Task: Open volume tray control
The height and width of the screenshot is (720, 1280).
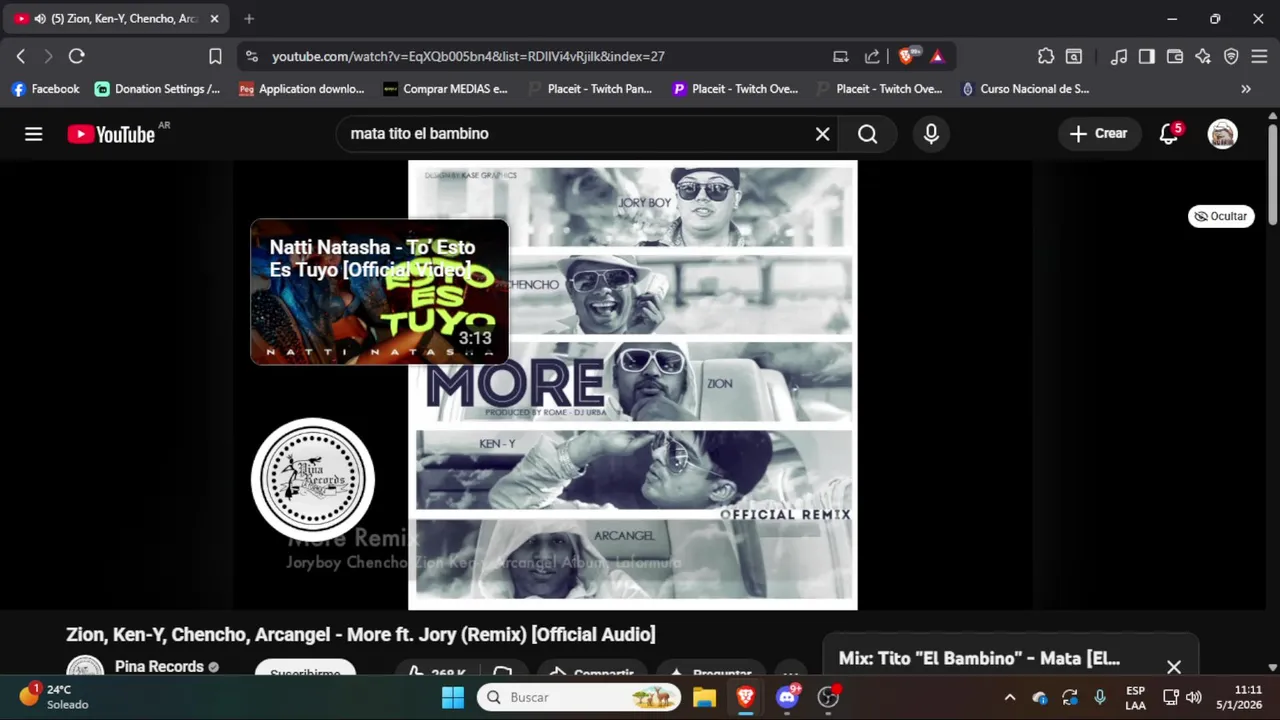Action: coord(1194,697)
